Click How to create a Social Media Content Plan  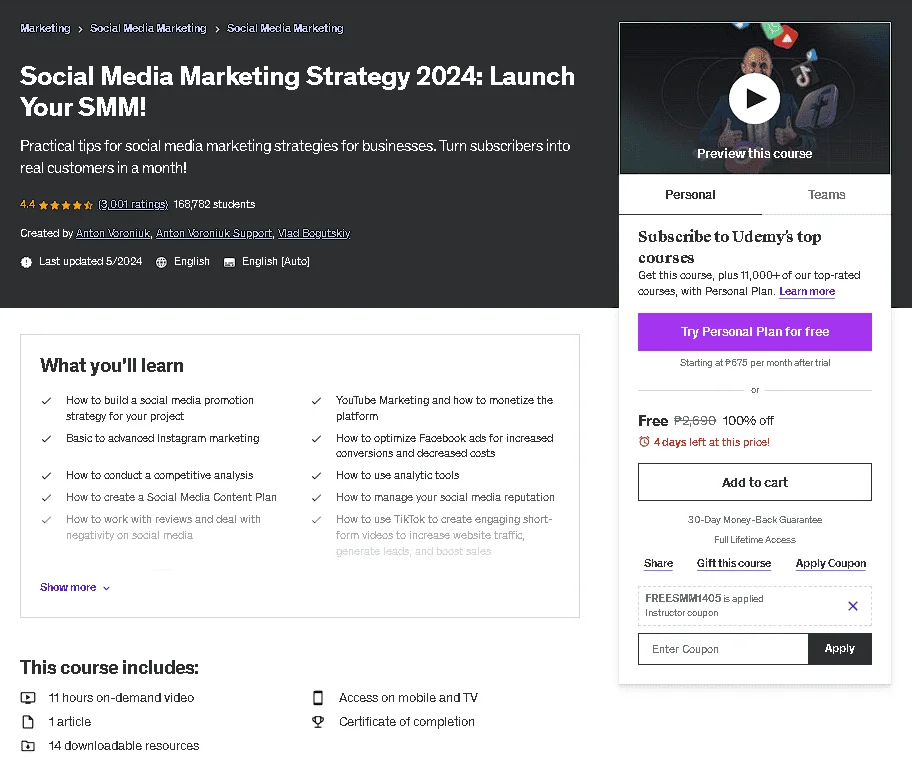click(171, 497)
